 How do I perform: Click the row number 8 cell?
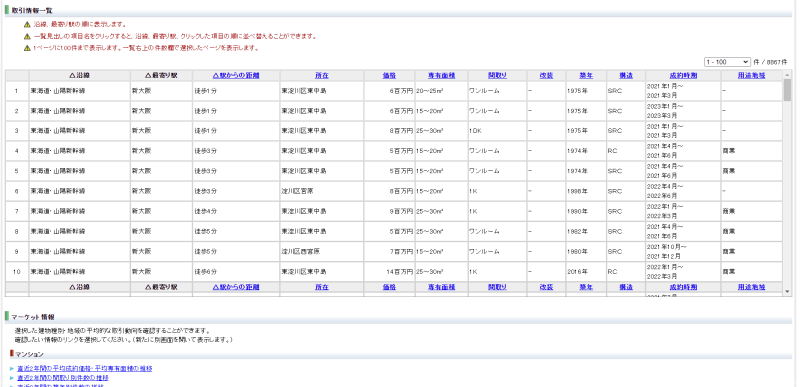tap(17, 231)
